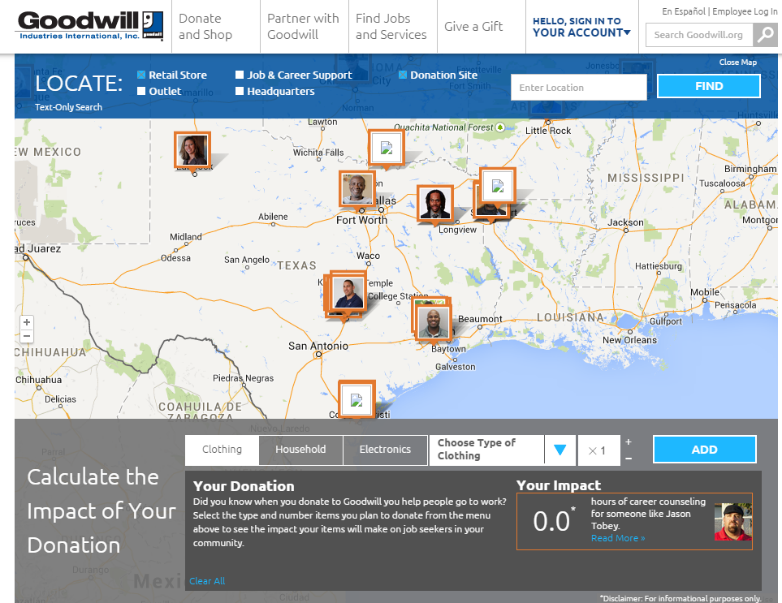Zoom in on the map

(x=27, y=323)
